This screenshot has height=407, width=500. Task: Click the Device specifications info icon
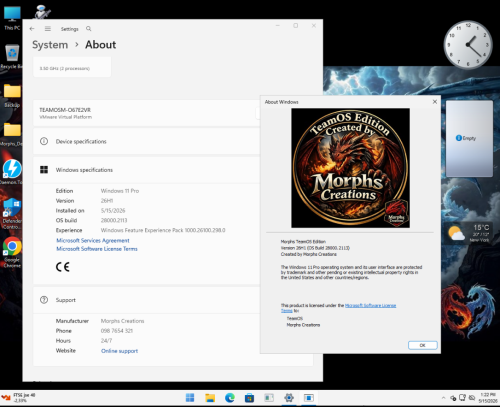pos(44,141)
